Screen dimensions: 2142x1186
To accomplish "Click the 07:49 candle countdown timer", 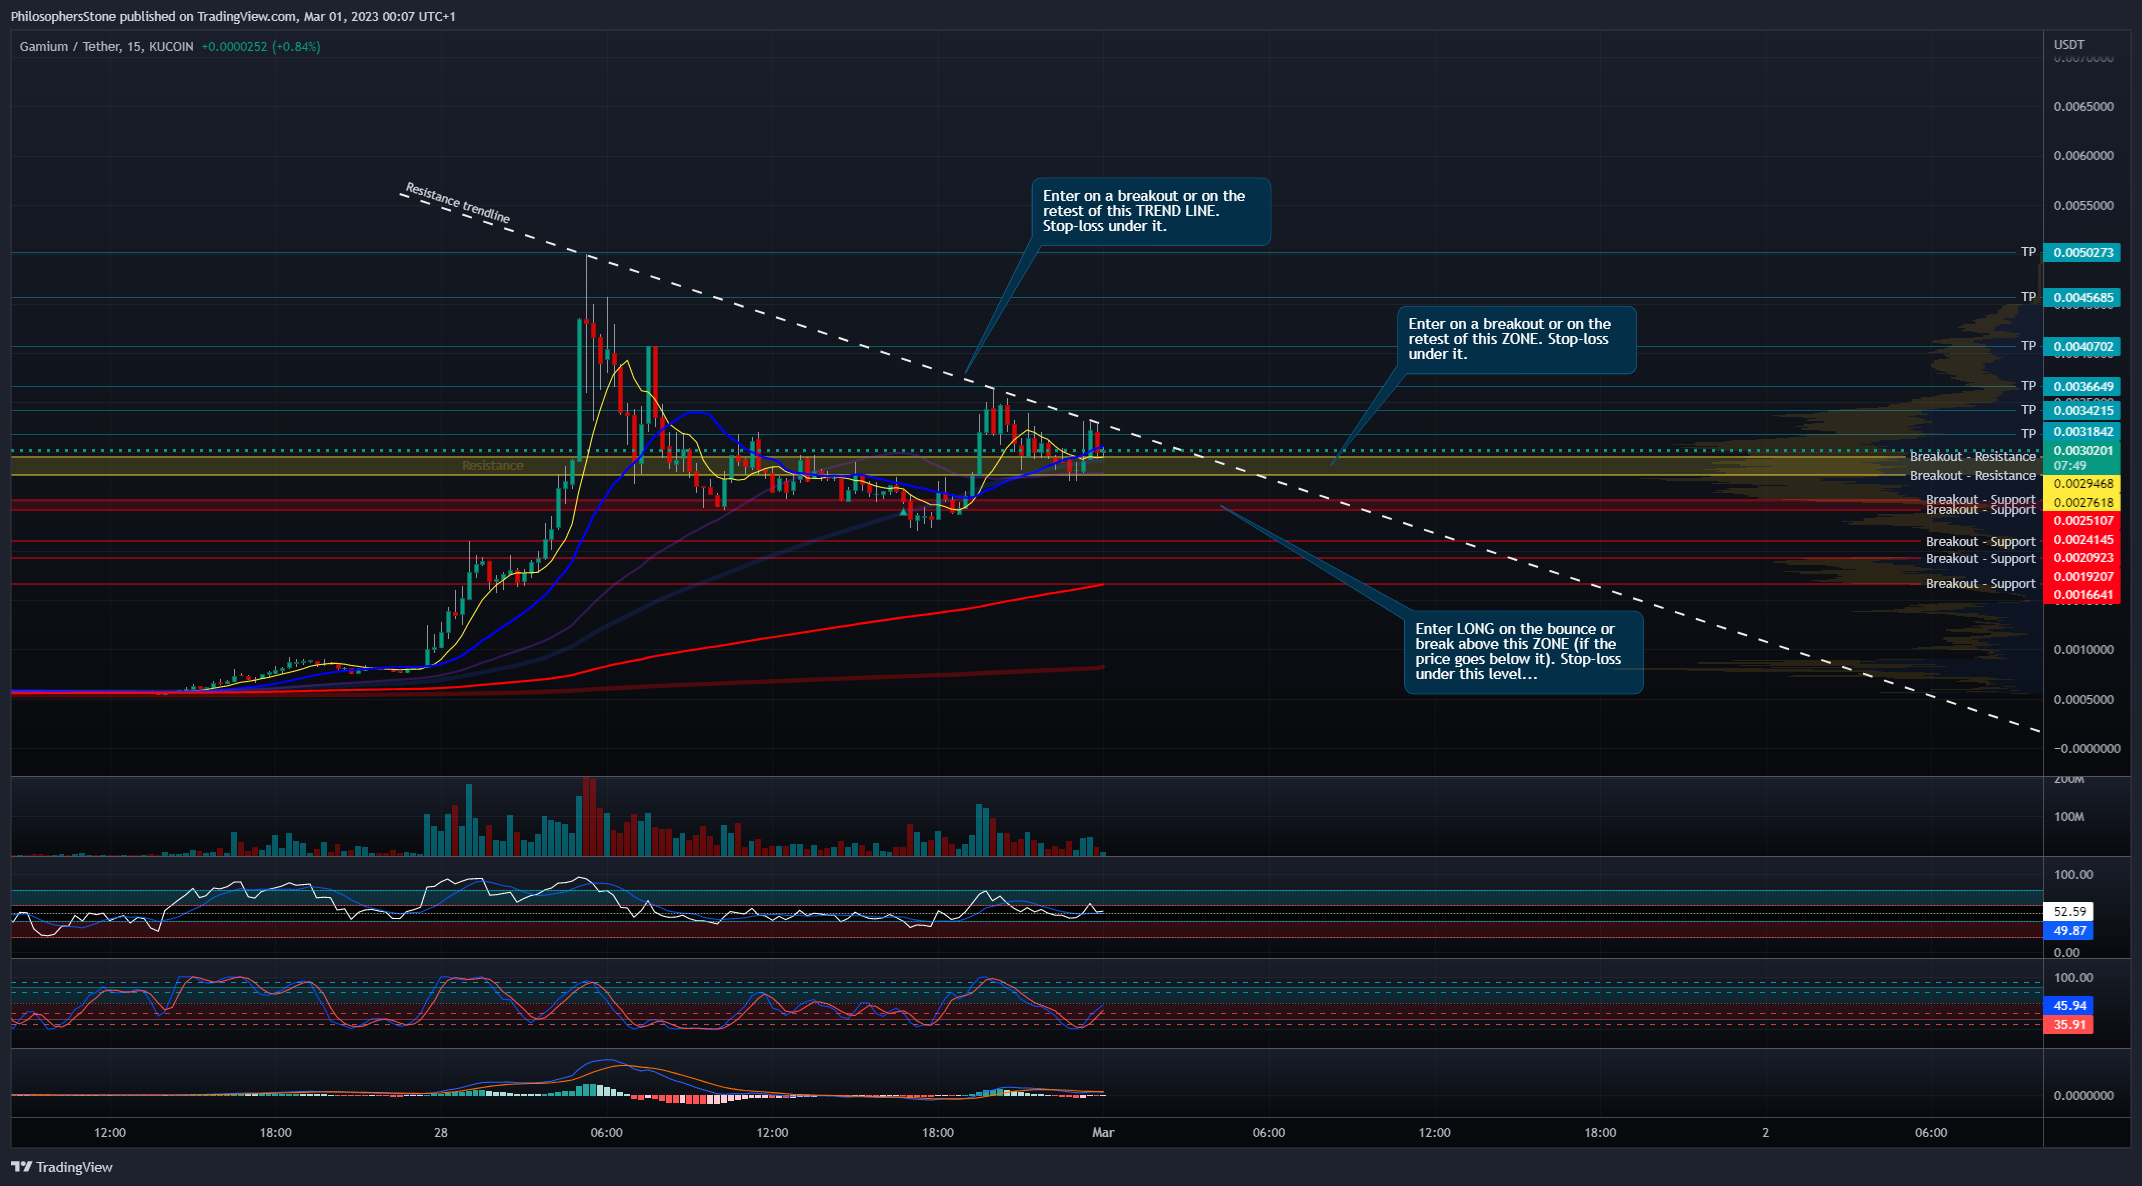I will (x=2070, y=466).
